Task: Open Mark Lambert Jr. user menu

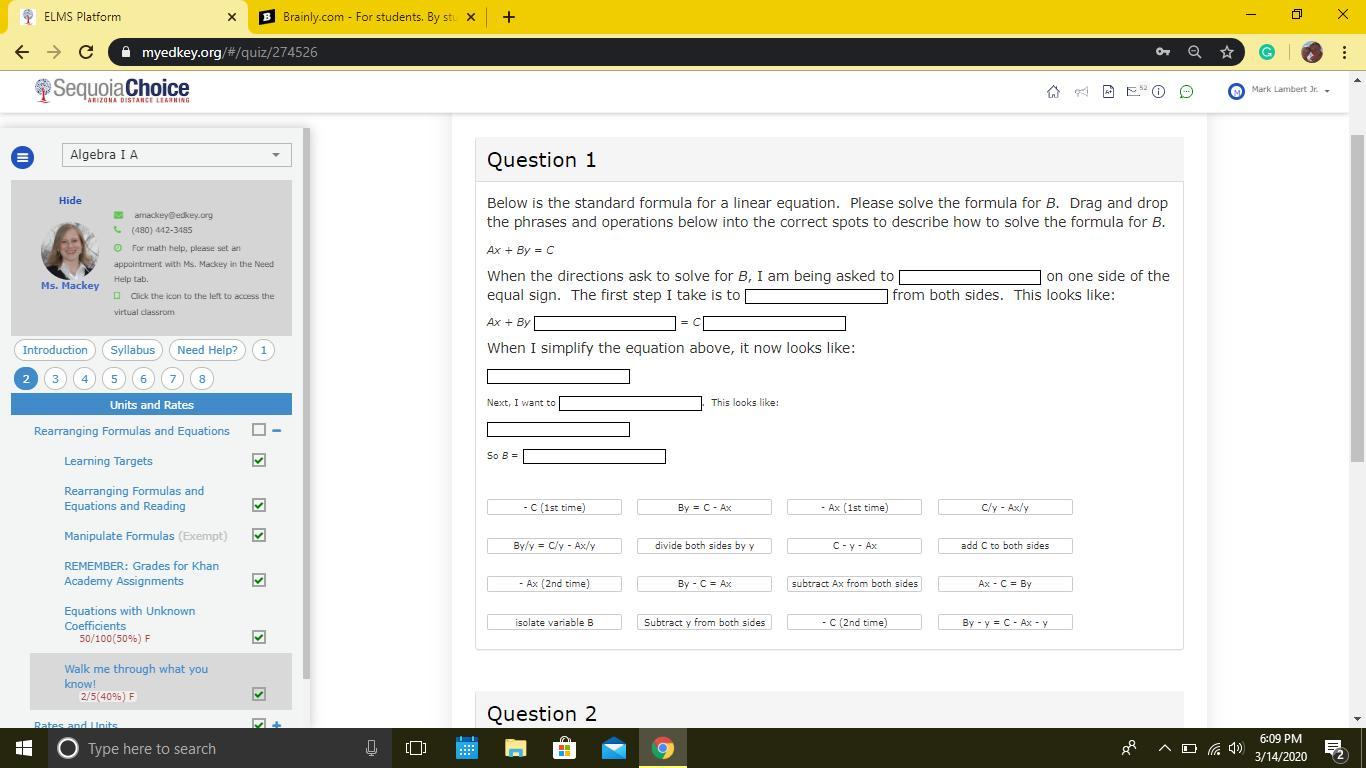Action: click(x=1281, y=91)
